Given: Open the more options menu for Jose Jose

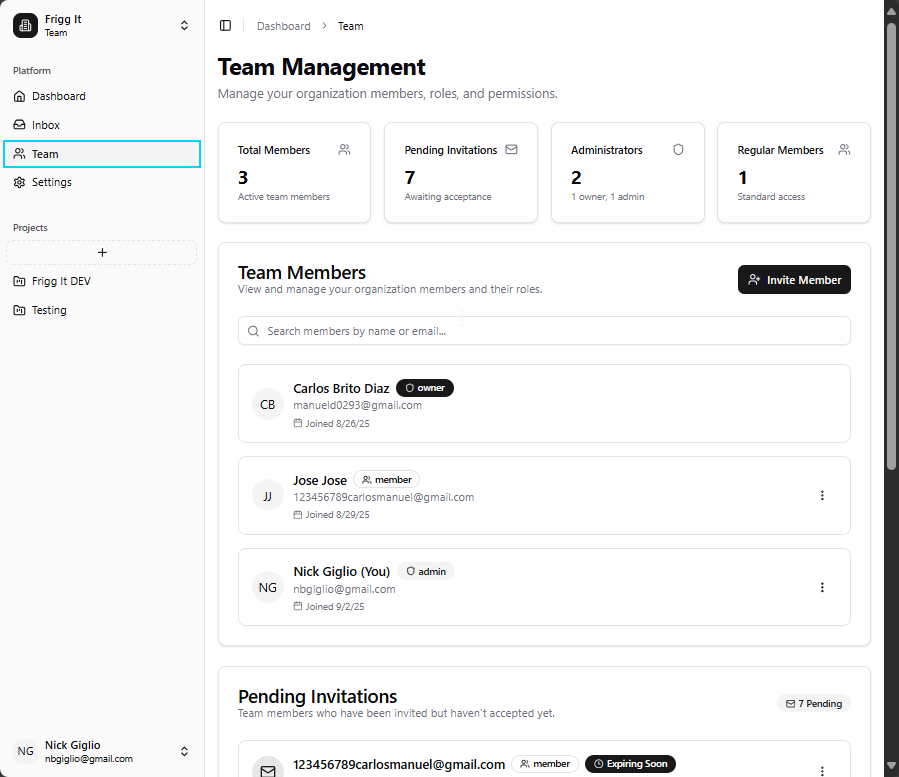Looking at the screenshot, I should 822,496.
